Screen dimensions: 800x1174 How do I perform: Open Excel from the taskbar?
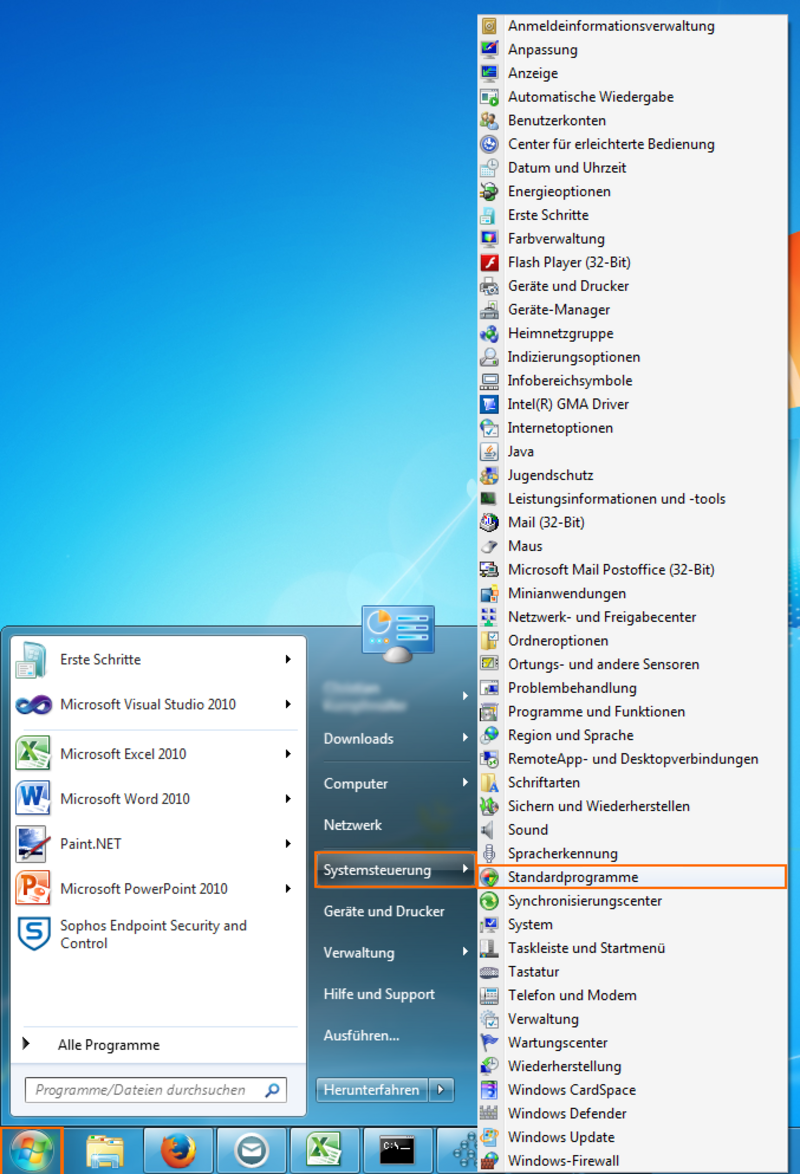(x=324, y=1151)
